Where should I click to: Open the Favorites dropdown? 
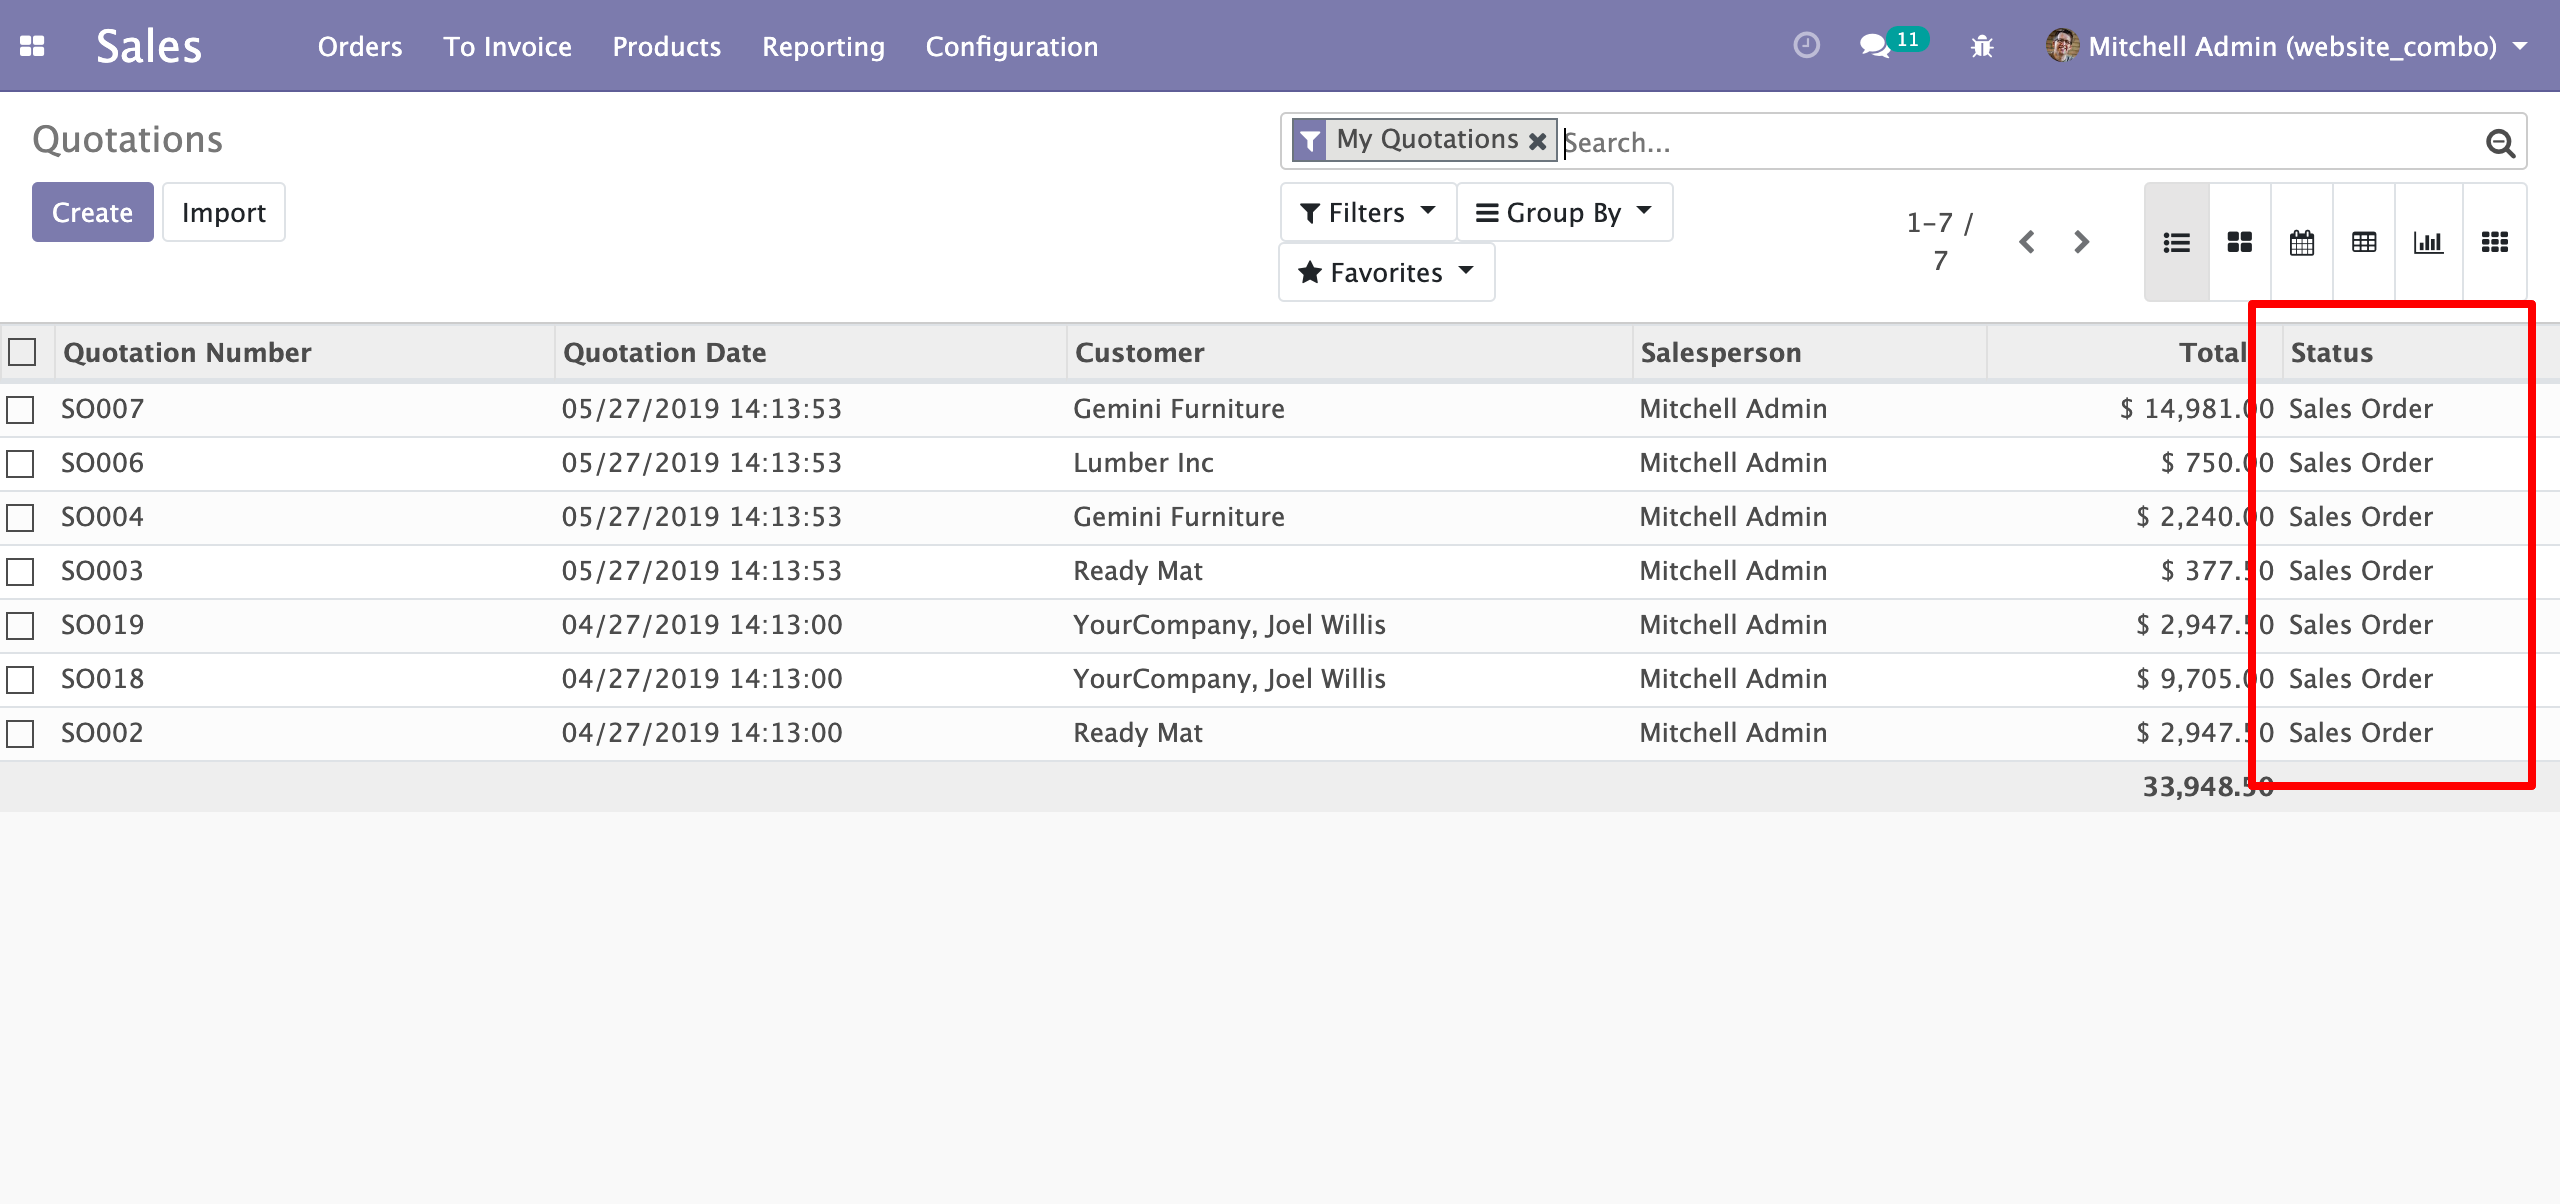tap(1386, 272)
